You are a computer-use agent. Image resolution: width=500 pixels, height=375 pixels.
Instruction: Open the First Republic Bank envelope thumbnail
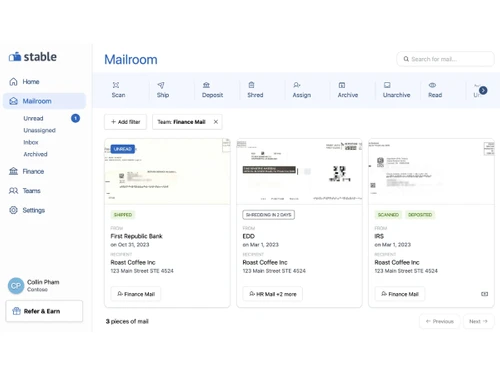coord(167,171)
